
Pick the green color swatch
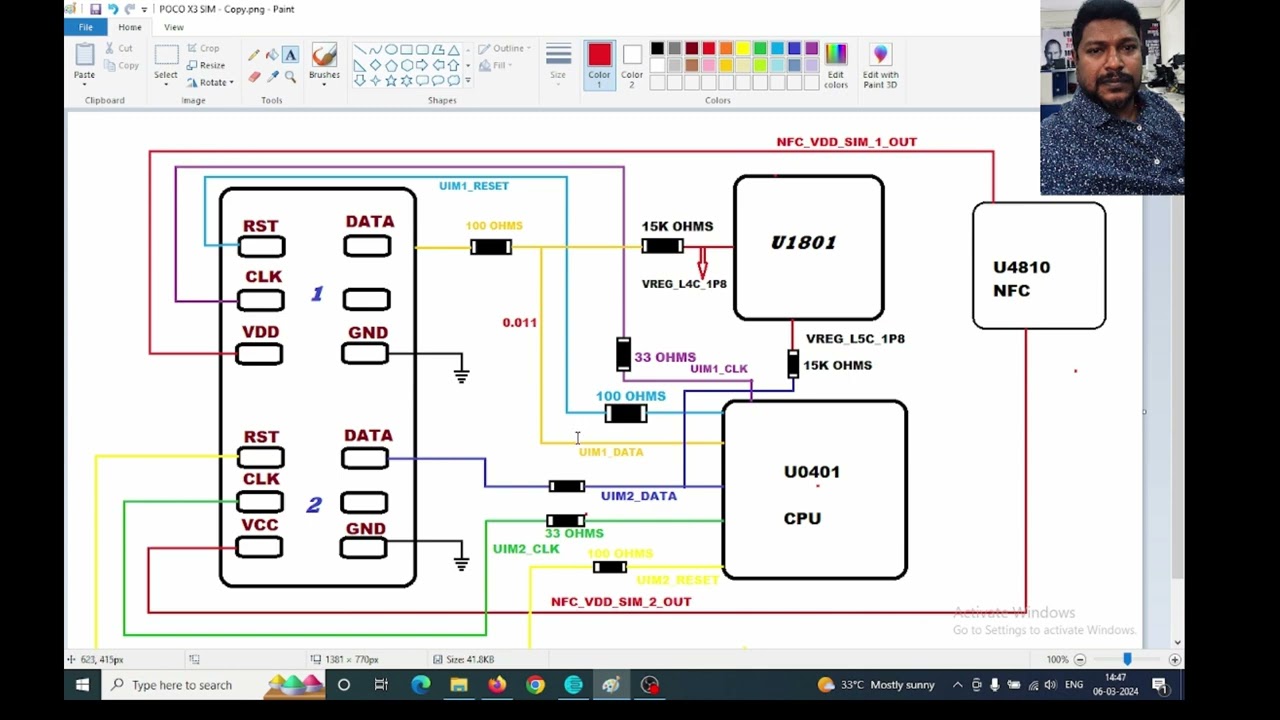click(760, 48)
